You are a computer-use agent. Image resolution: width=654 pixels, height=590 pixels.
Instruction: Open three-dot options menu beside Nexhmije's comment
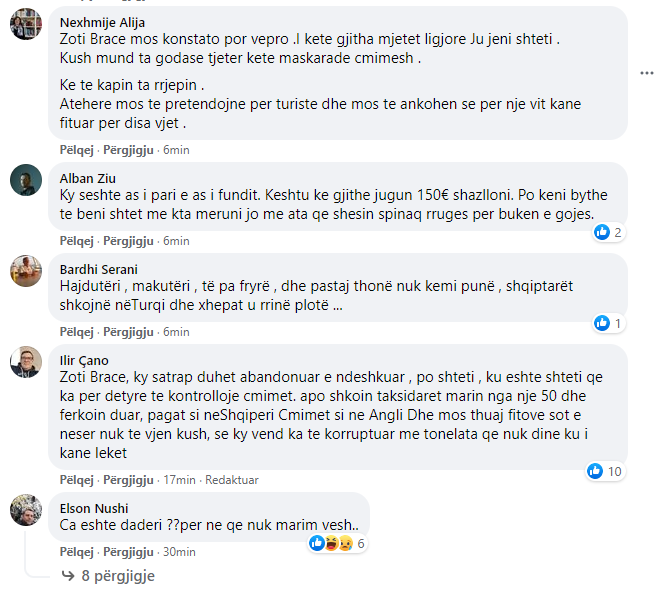645,75
